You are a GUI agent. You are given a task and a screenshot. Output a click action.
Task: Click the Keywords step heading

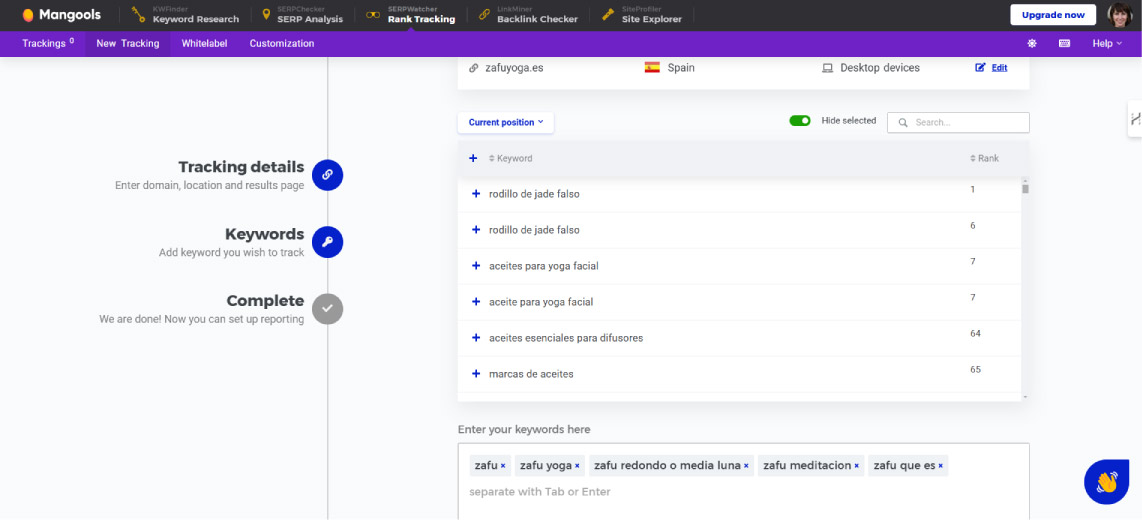tap(264, 234)
